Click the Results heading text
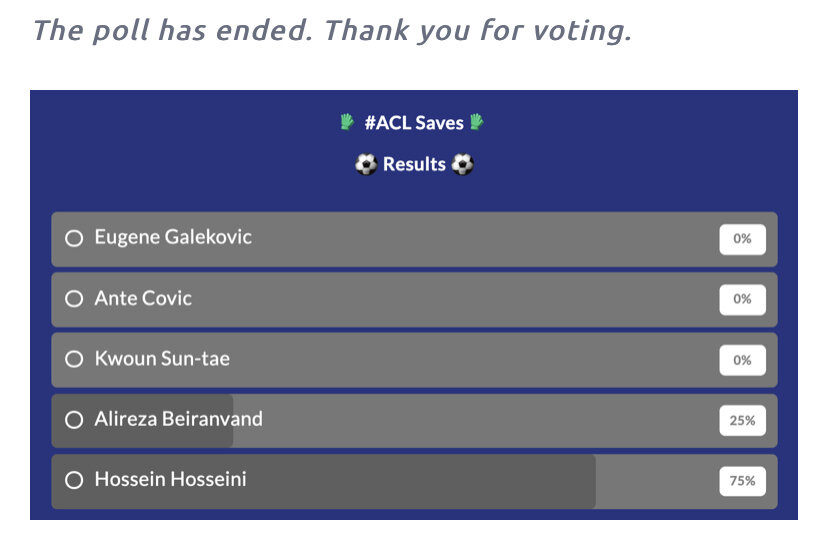The width and height of the screenshot is (828, 542). coord(414,165)
